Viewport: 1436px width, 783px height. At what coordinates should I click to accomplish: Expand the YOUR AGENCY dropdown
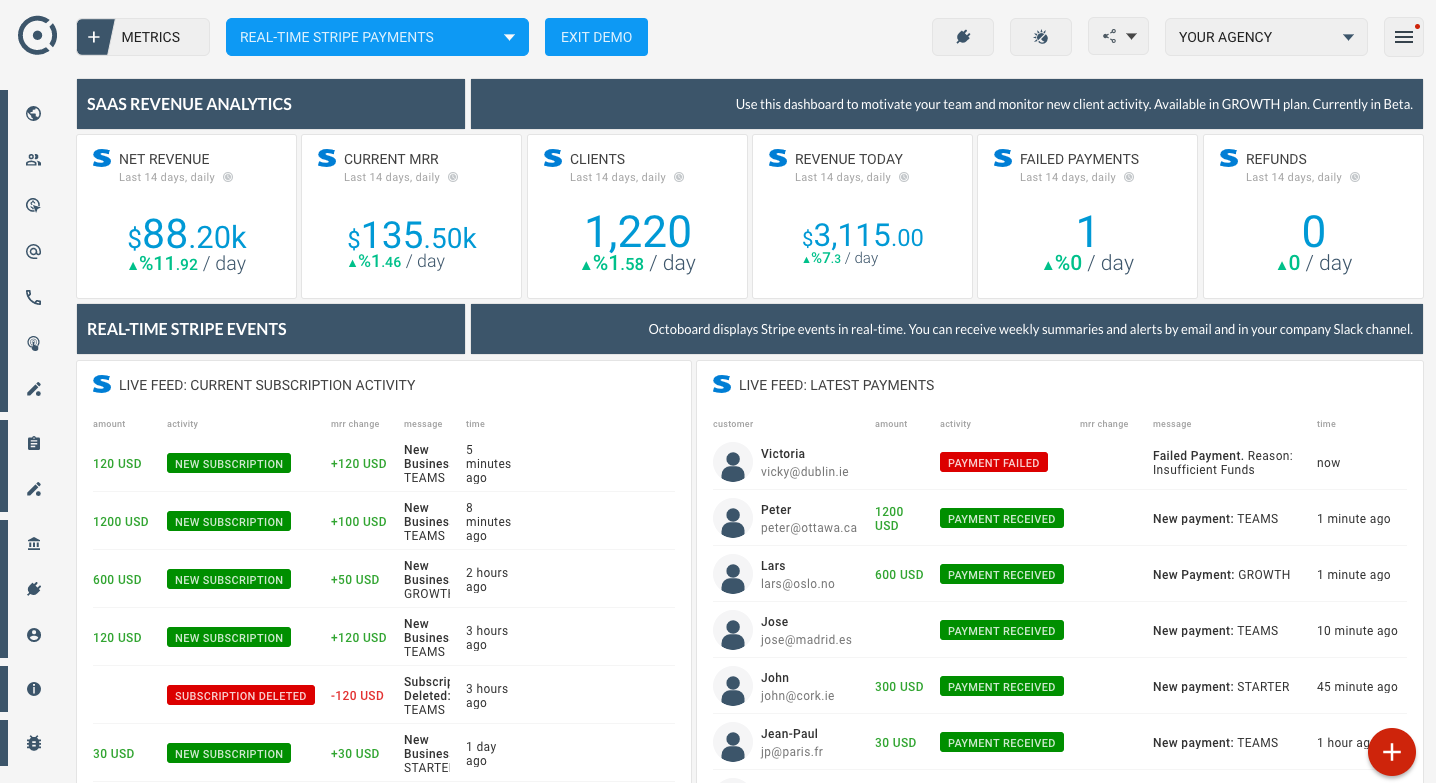point(1265,36)
